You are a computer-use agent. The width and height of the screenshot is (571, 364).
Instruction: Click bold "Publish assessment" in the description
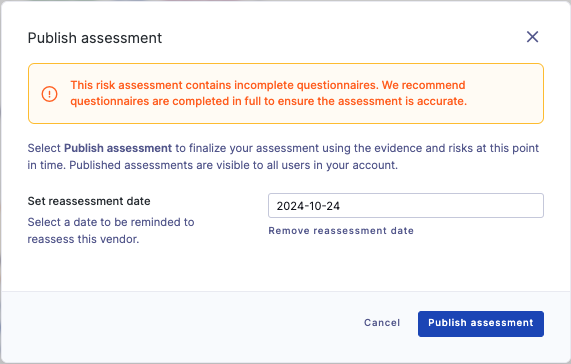pyautogui.click(x=118, y=148)
